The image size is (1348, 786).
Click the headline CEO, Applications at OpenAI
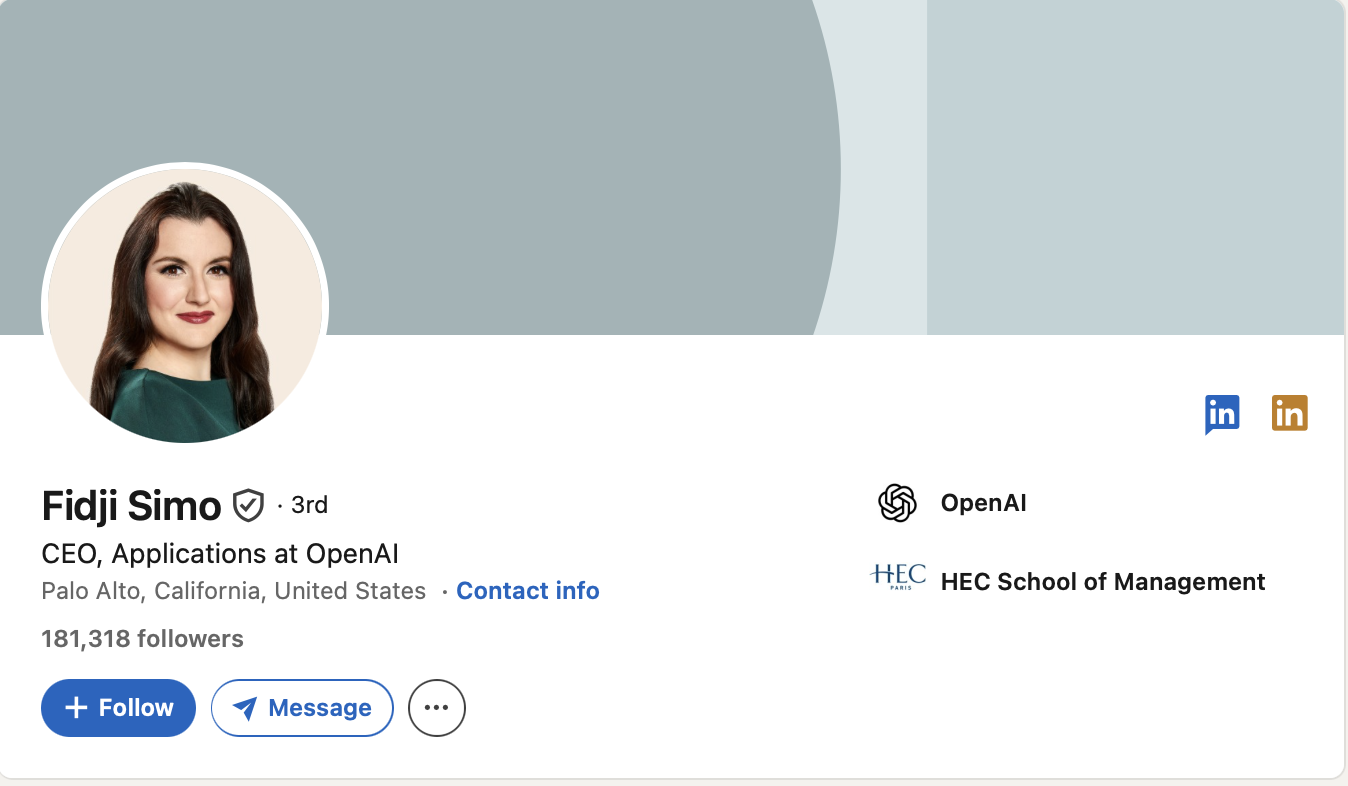(220, 554)
